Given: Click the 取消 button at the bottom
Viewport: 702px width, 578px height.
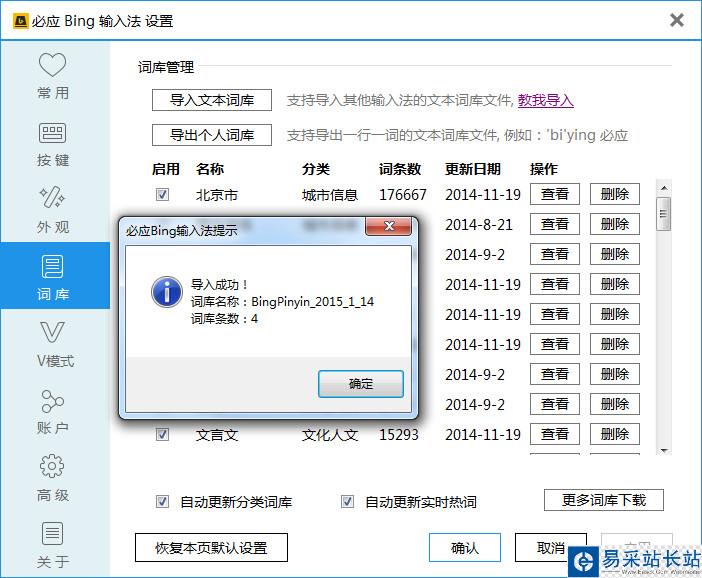Looking at the screenshot, I should (550, 547).
